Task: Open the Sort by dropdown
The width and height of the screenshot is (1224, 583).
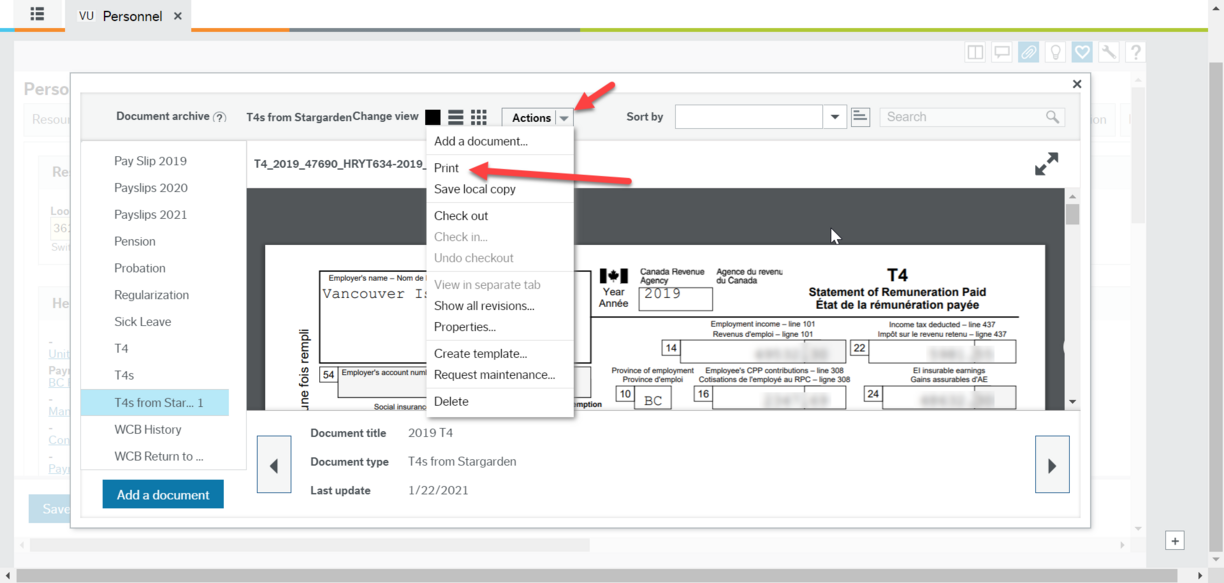Action: [834, 116]
